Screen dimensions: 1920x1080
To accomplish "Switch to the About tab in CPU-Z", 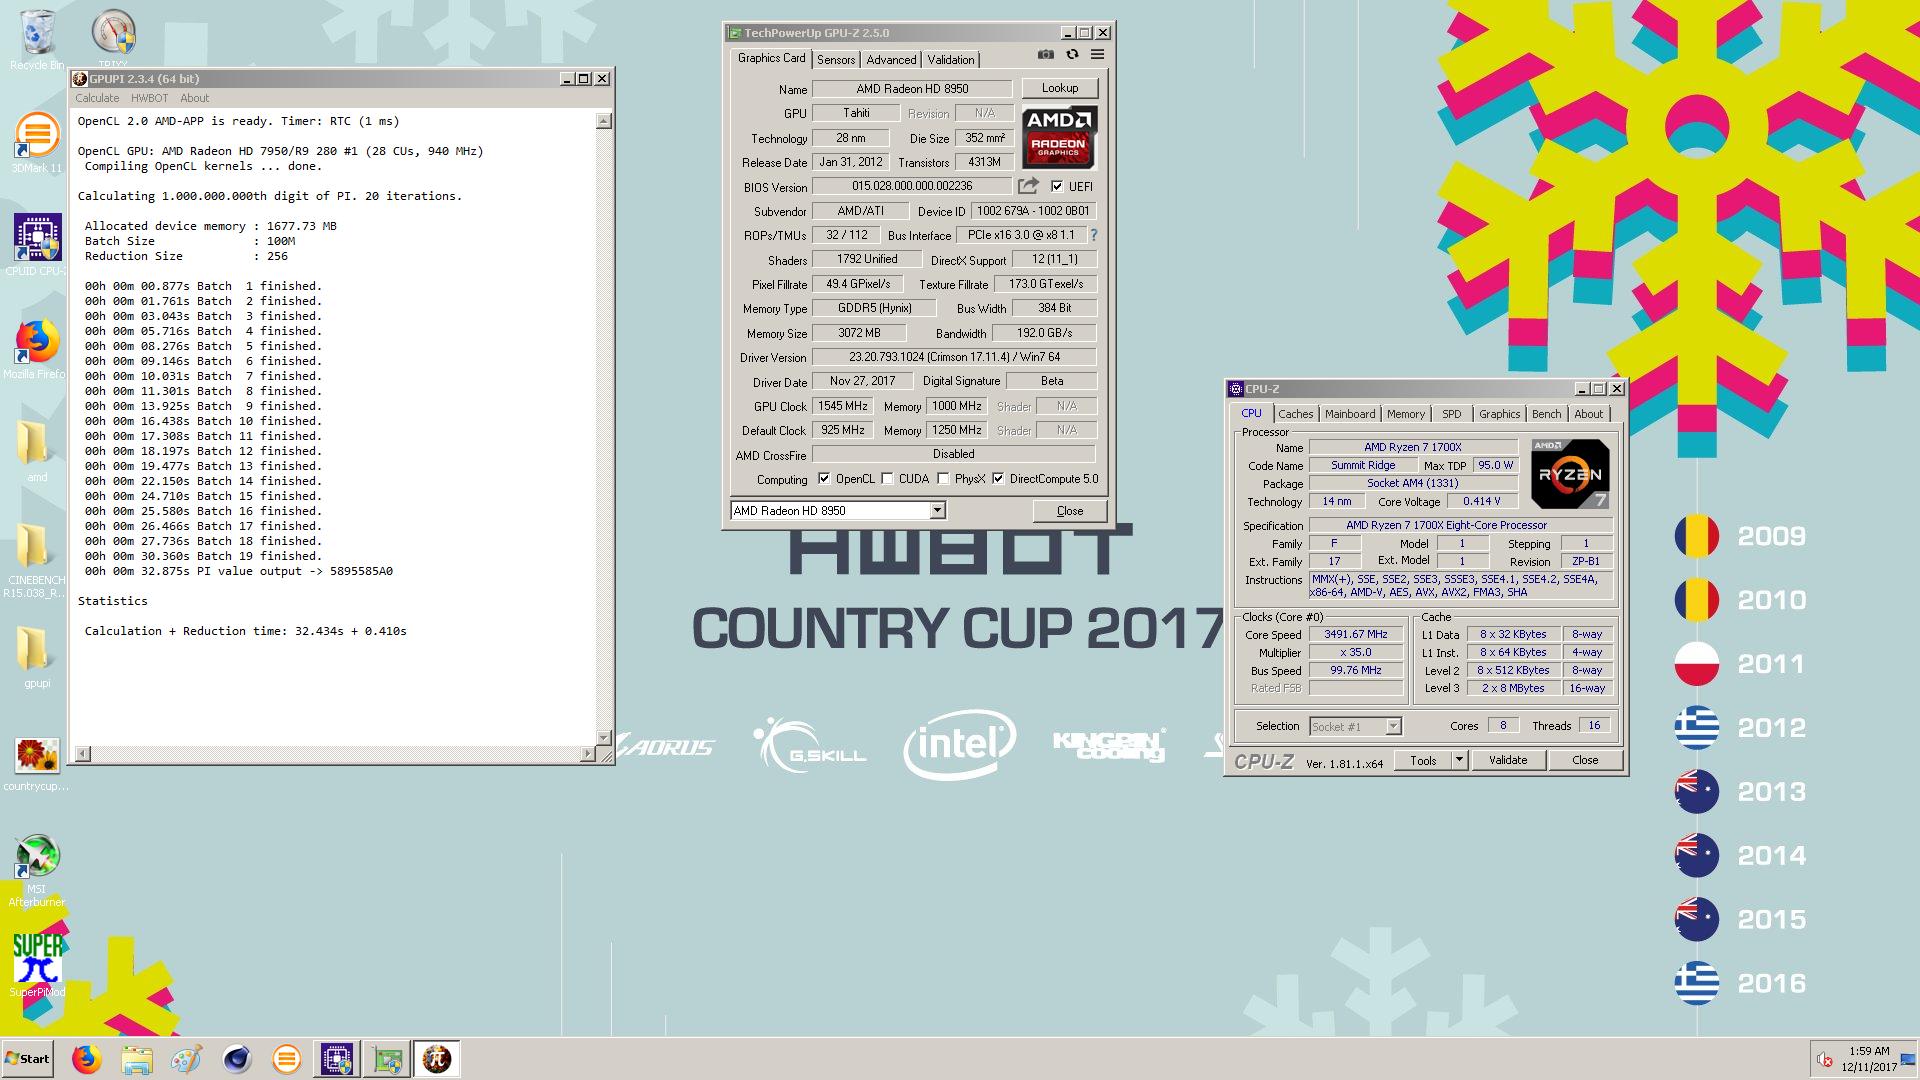I will click(1588, 414).
